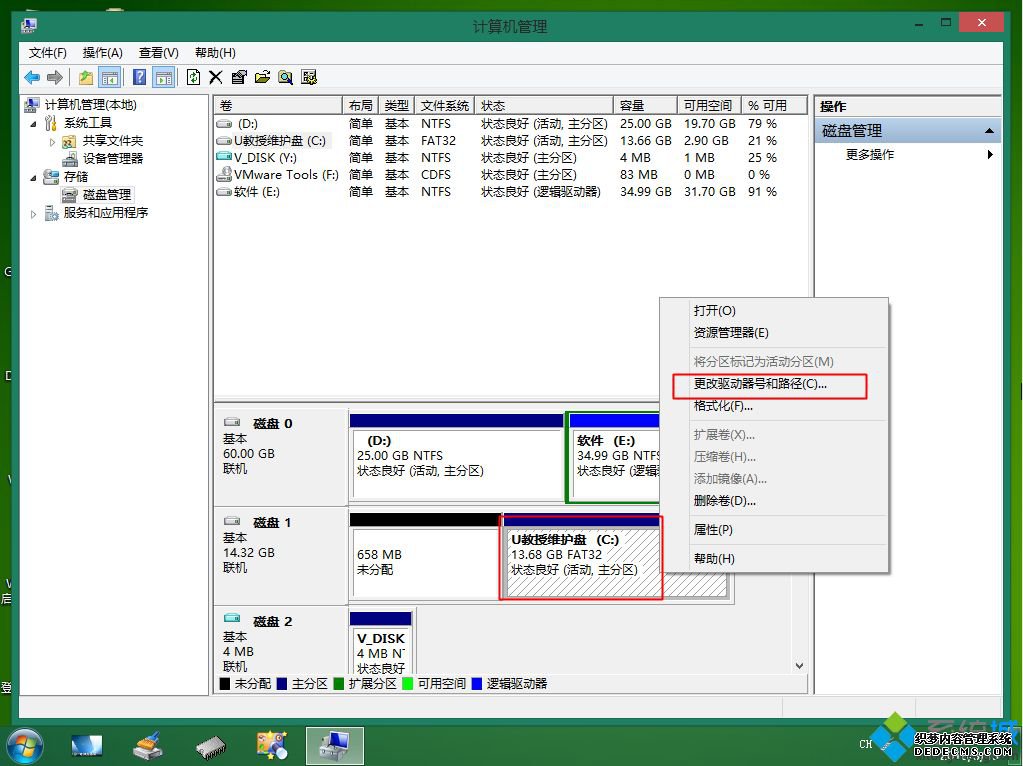Viewport: 1023px width, 766px height.
Task: Open the 文件(F) menu
Action: (47, 53)
